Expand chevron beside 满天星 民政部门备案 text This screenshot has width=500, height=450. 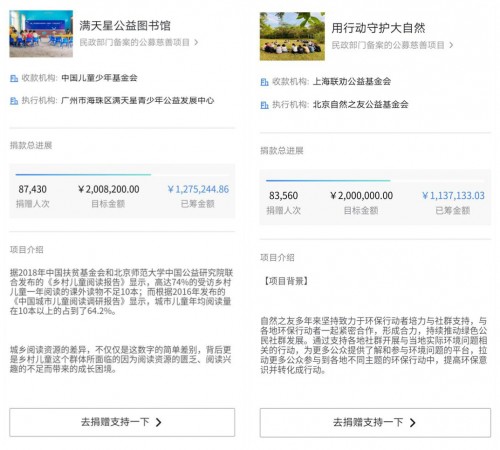pos(196,42)
